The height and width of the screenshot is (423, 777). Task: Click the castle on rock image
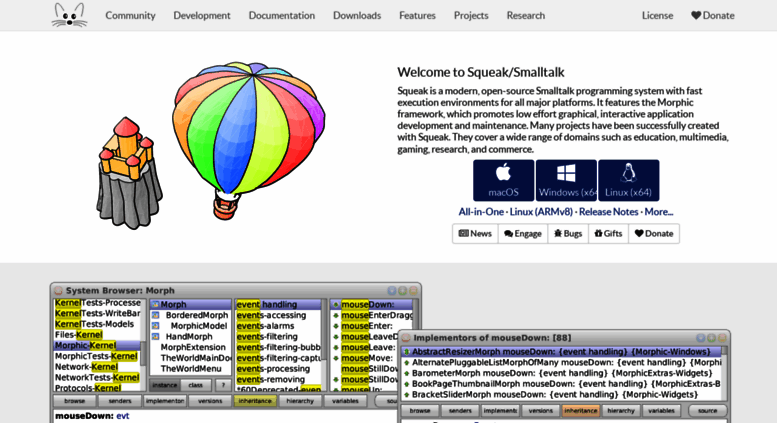pyautogui.click(x=128, y=173)
